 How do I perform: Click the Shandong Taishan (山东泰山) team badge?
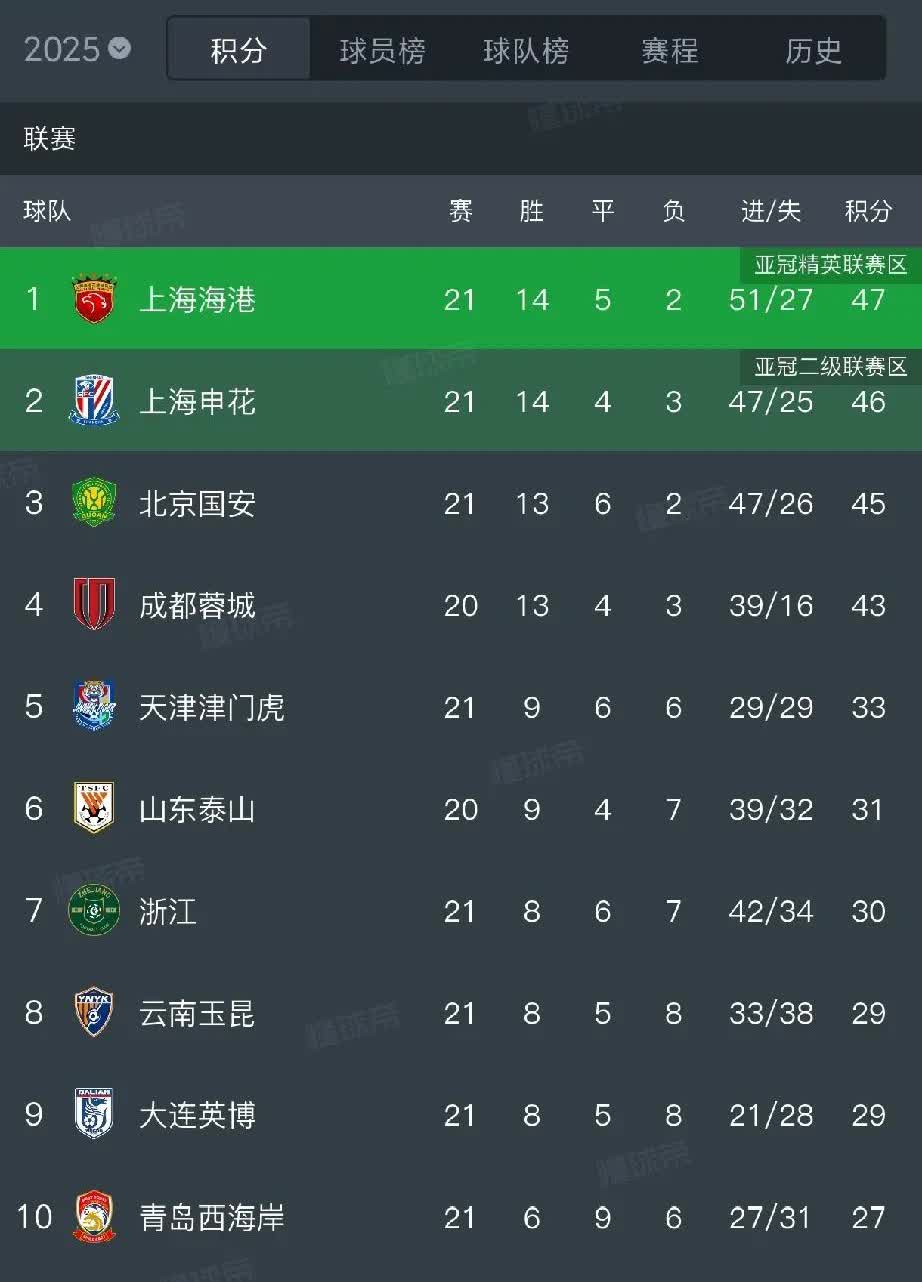94,809
